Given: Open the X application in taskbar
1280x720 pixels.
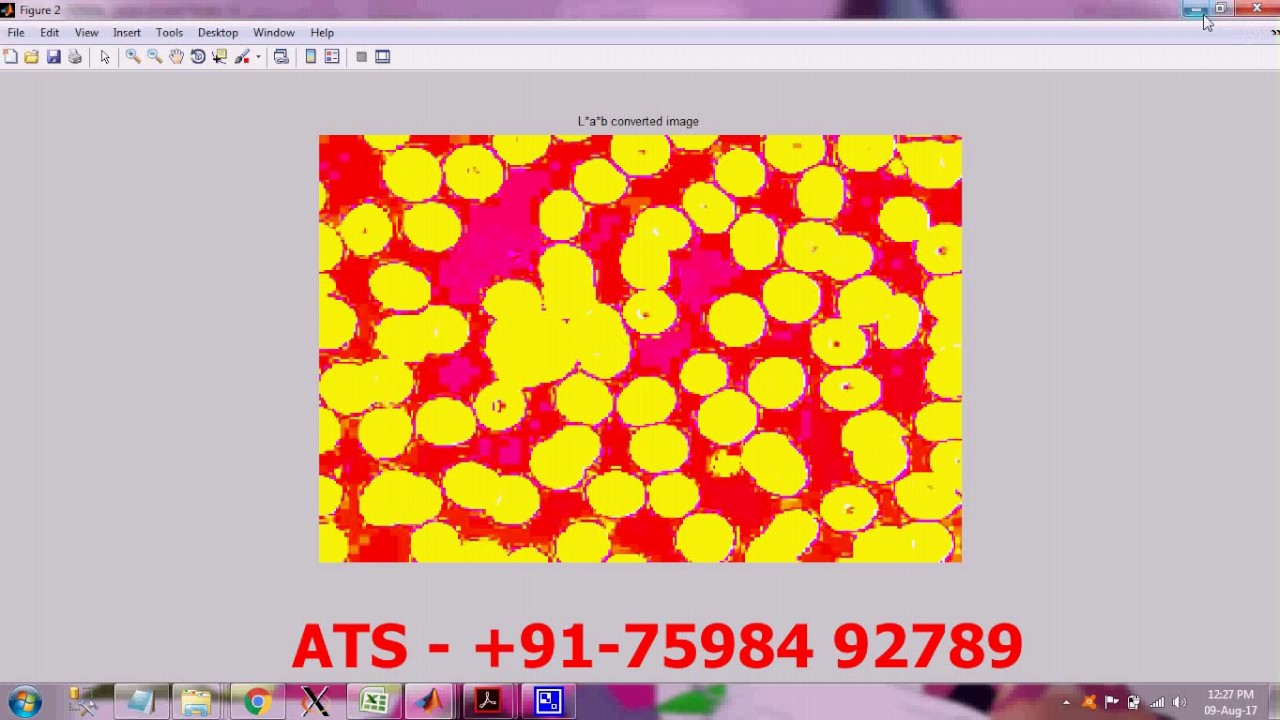Looking at the screenshot, I should coord(315,701).
